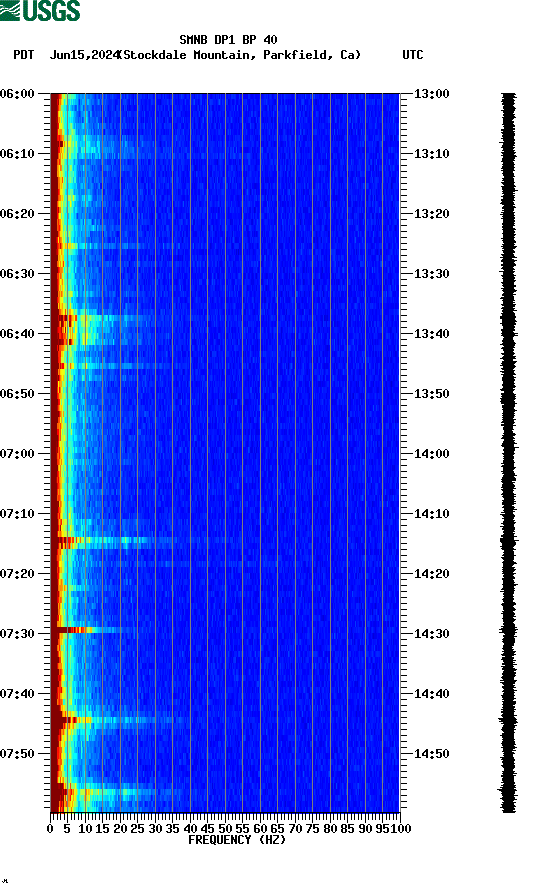Click the '100' frequency axis tick label

pyautogui.click(x=401, y=829)
